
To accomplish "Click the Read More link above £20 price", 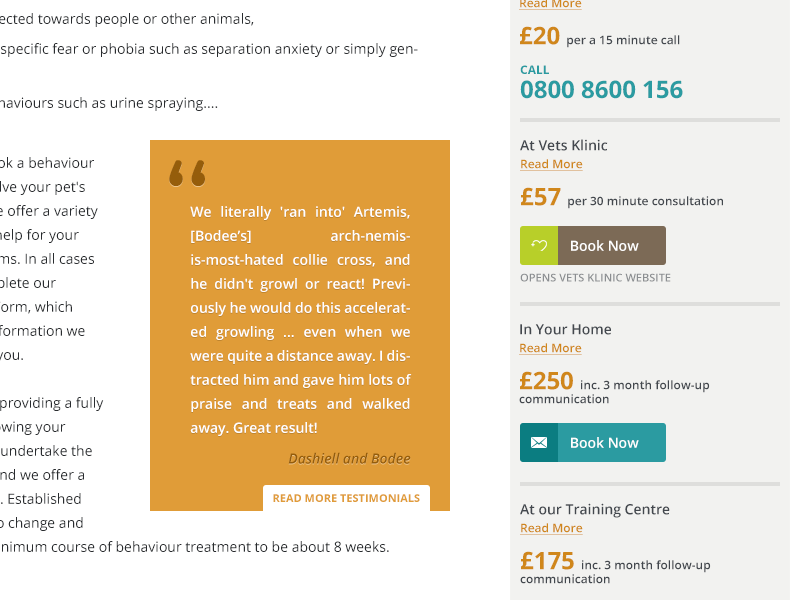I will coord(551,4).
